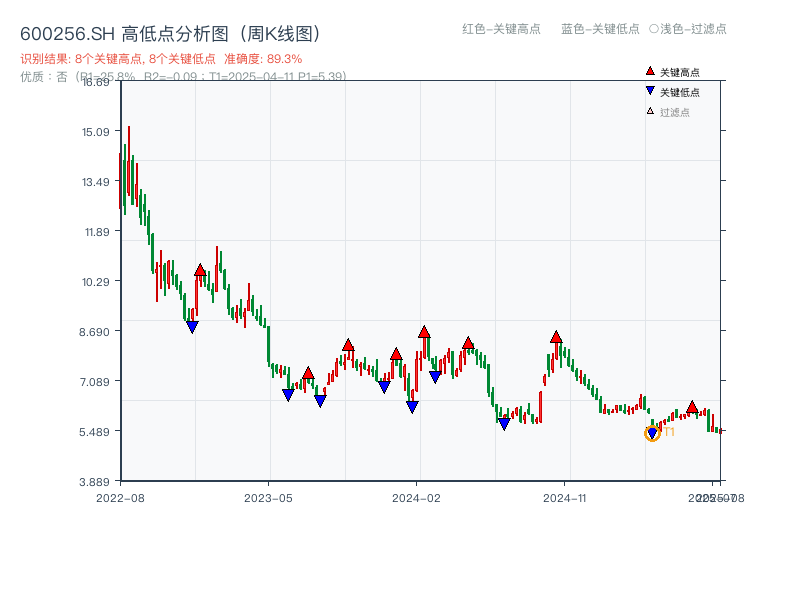The width and height of the screenshot is (800, 600).
Task: Click the 8.690 price axis label
Action: click(94, 332)
